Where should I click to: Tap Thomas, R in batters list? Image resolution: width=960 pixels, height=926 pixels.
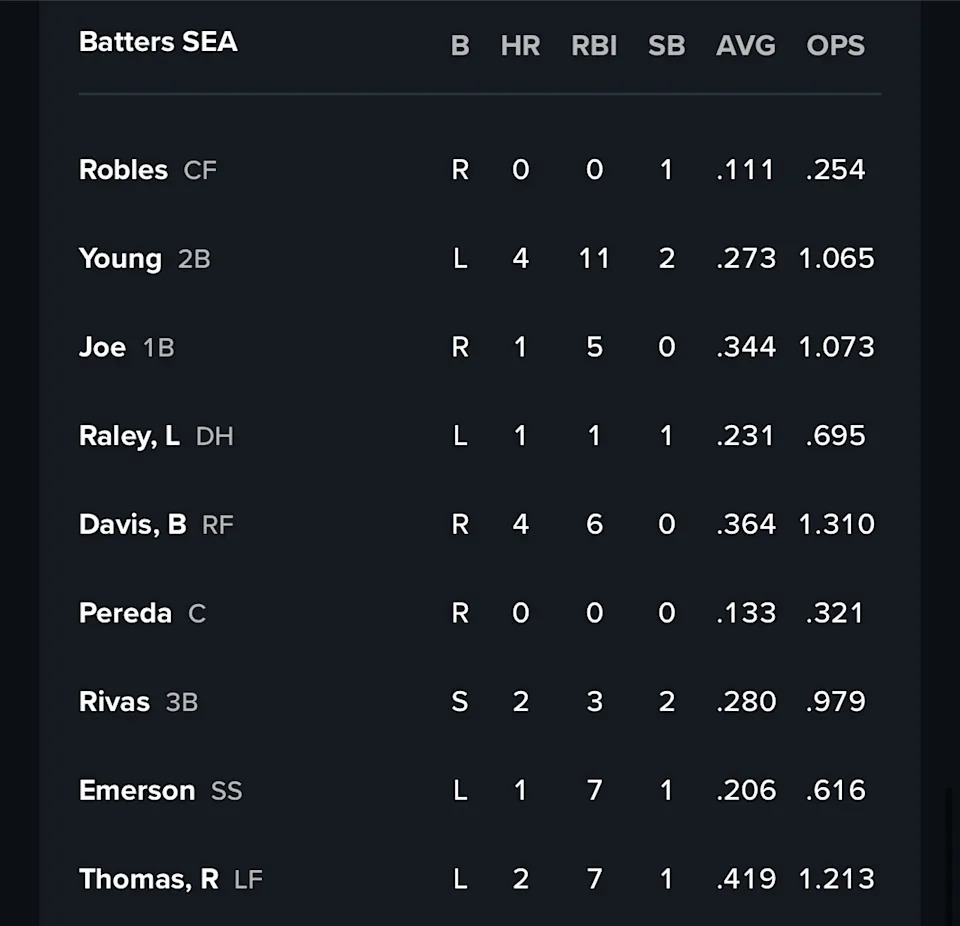(x=148, y=879)
